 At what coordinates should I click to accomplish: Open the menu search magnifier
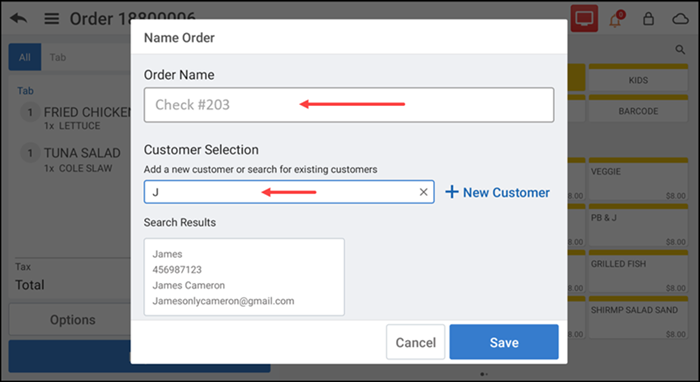coord(680,50)
